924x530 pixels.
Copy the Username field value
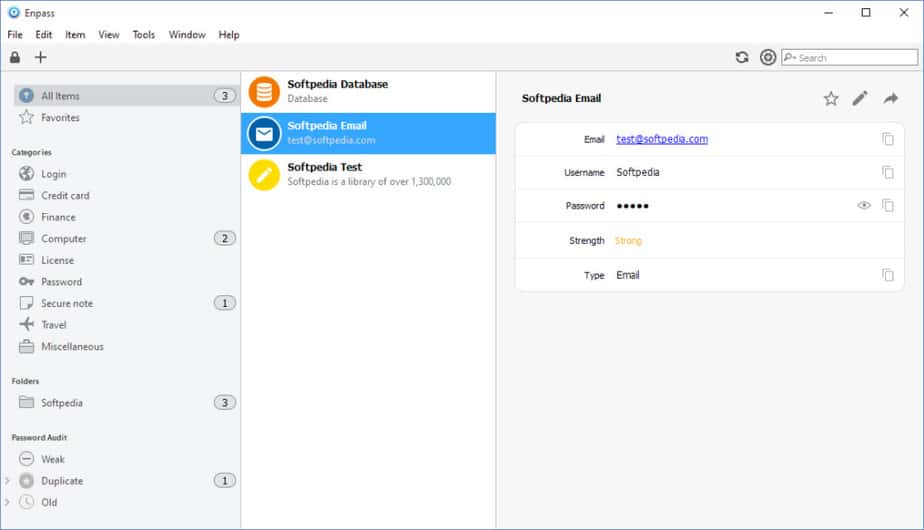tap(887, 172)
